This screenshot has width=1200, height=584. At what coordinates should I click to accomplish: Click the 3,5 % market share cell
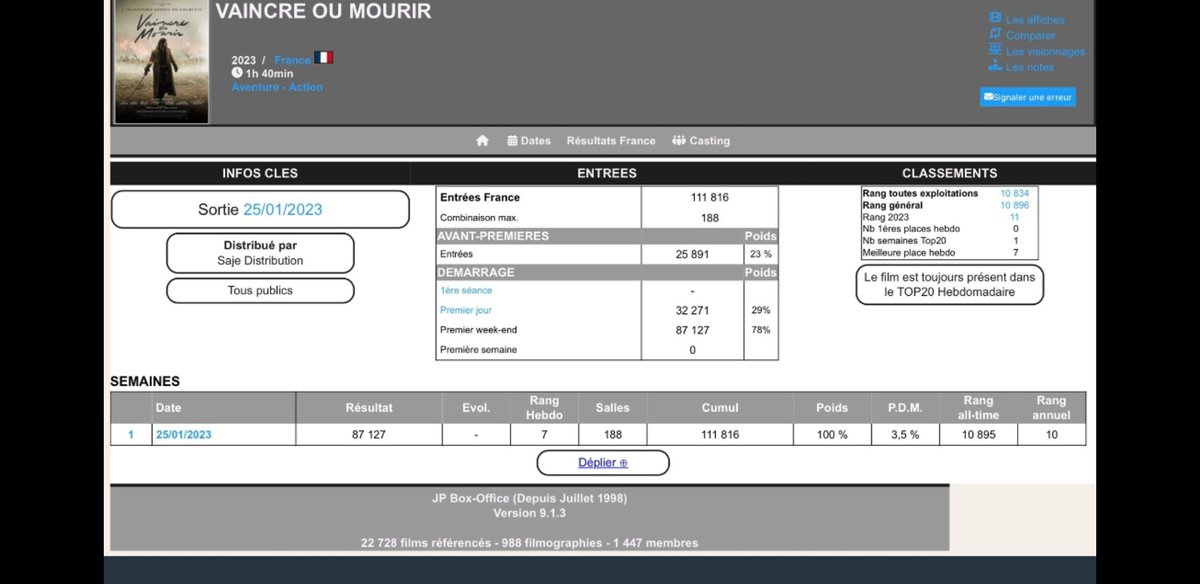tap(904, 435)
